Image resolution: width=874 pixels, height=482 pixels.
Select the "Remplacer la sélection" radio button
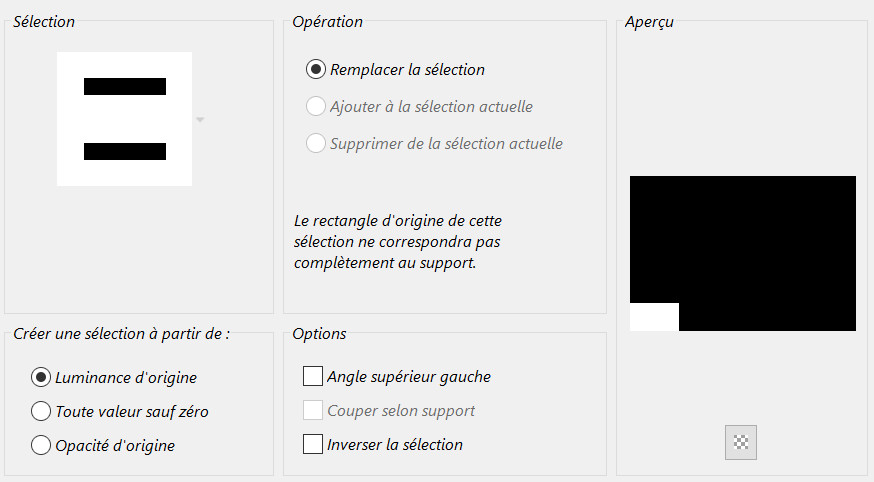coord(316,70)
